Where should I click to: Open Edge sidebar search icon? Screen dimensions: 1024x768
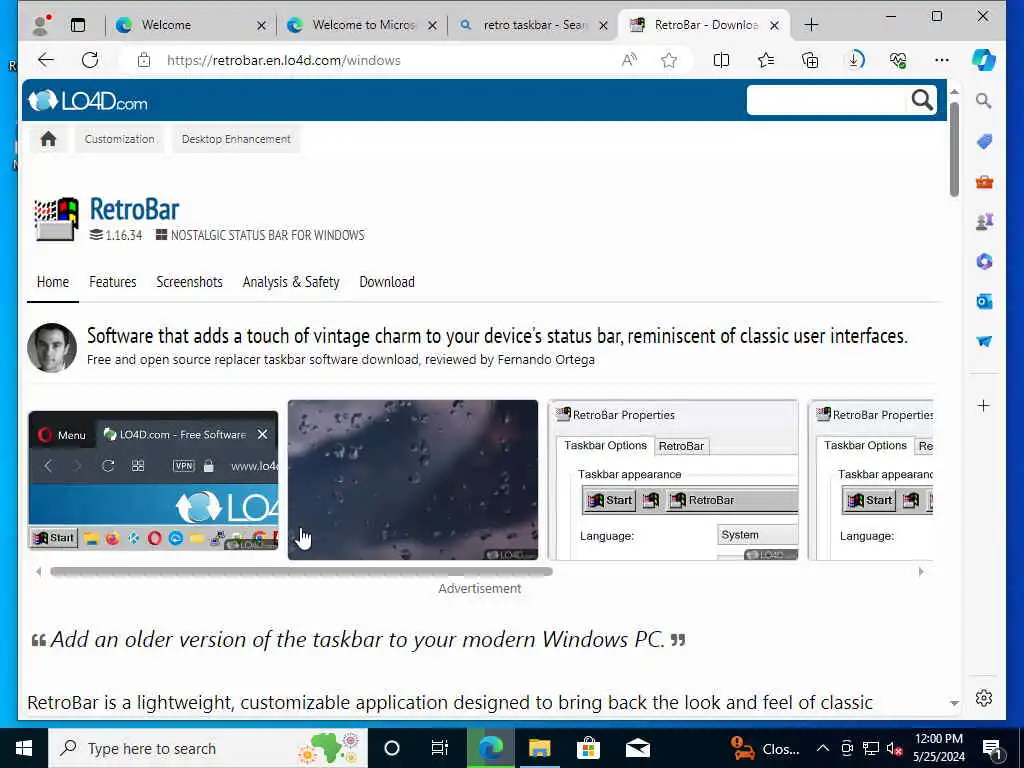984,101
